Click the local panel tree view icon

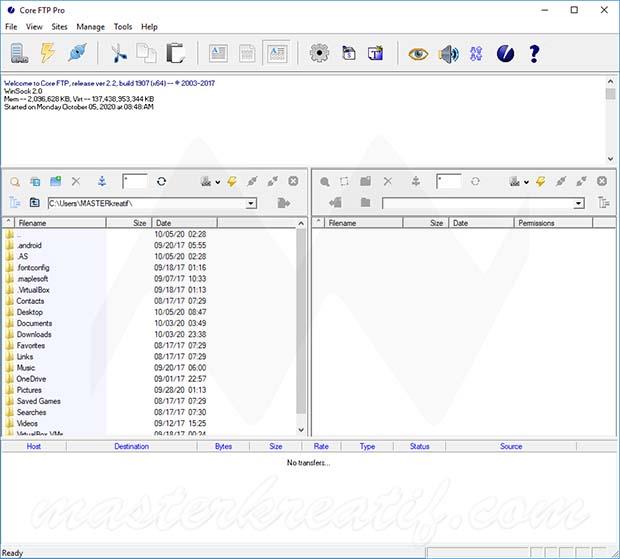15,203
